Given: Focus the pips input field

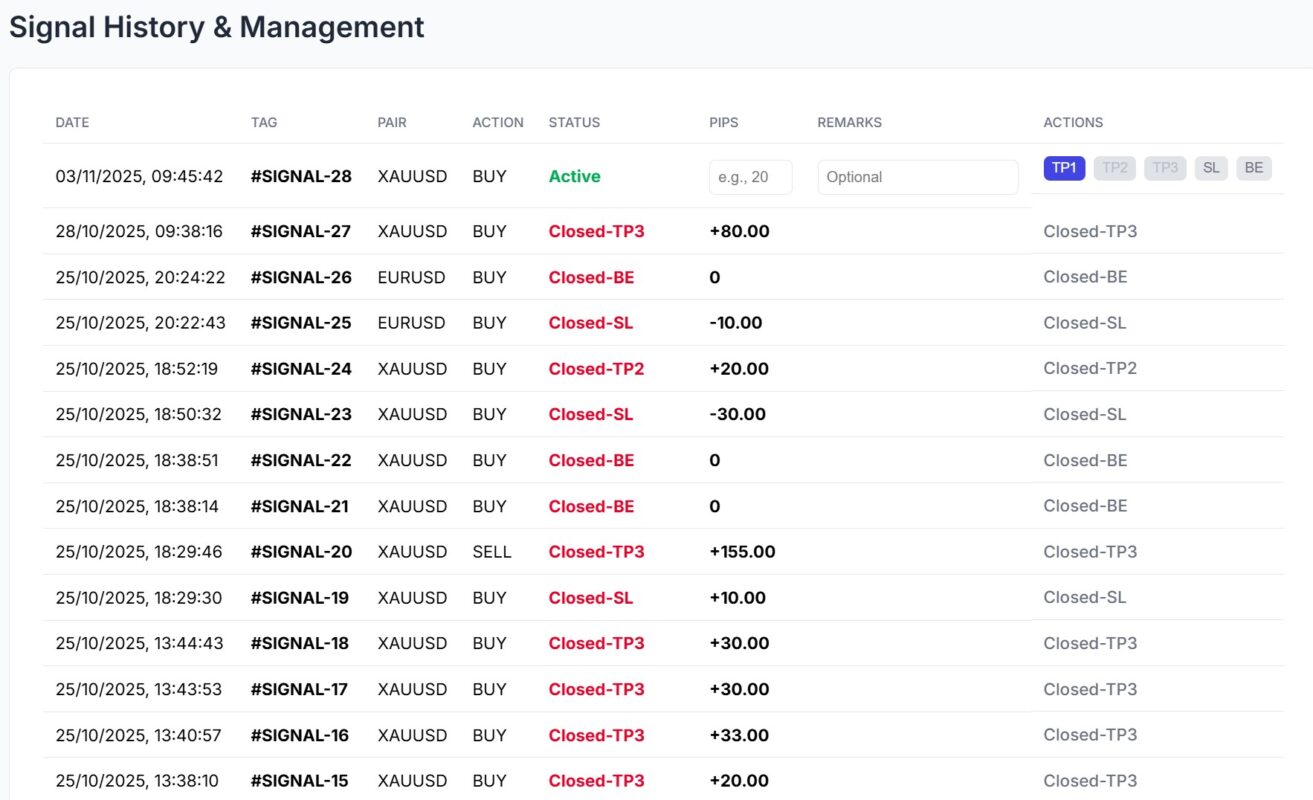Looking at the screenshot, I should pos(750,177).
